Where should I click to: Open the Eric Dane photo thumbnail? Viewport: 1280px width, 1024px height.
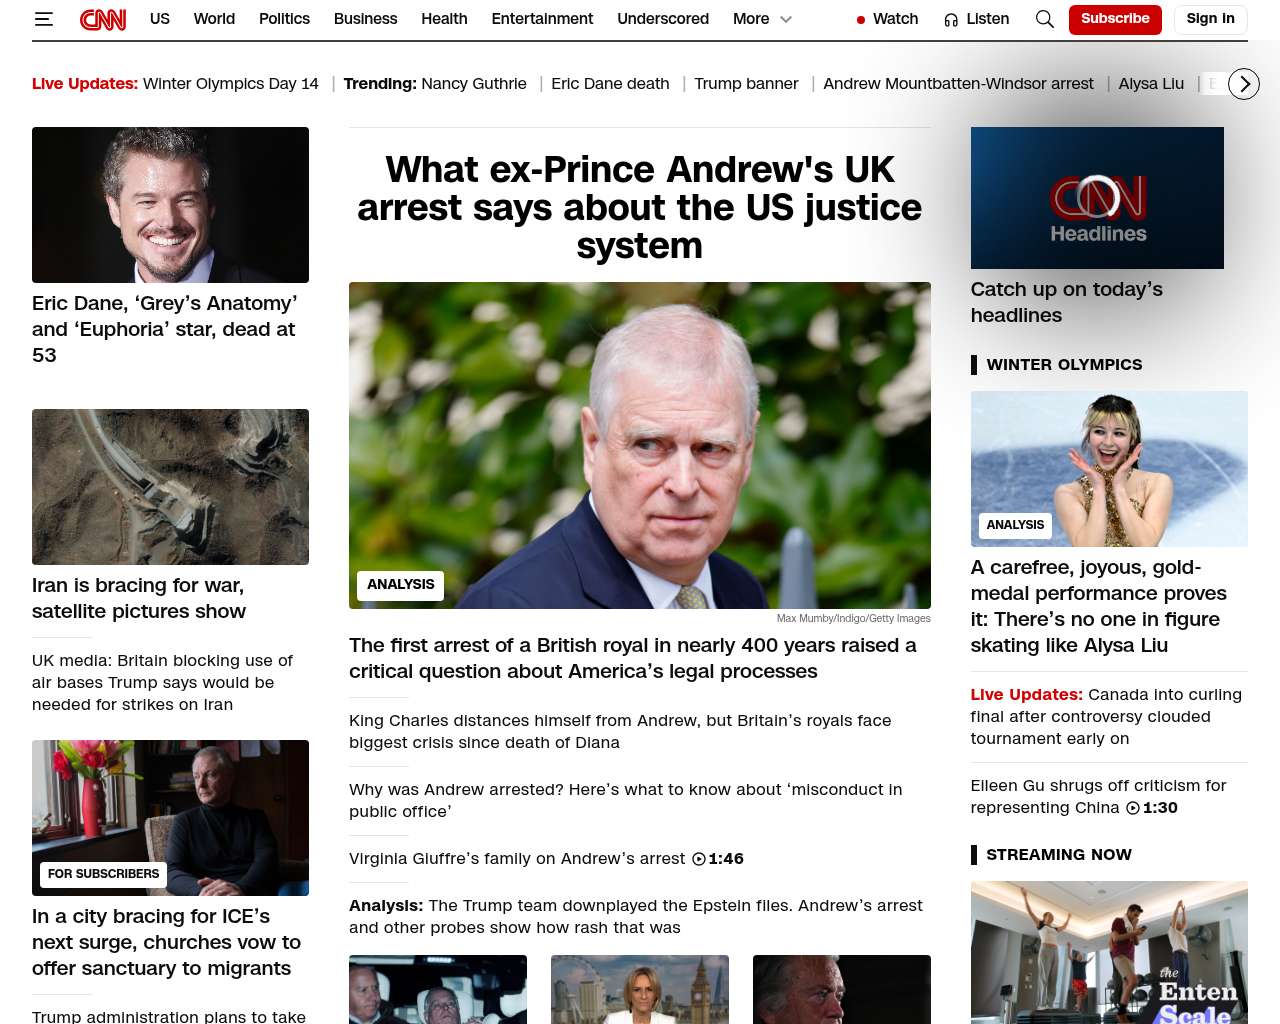pyautogui.click(x=170, y=205)
